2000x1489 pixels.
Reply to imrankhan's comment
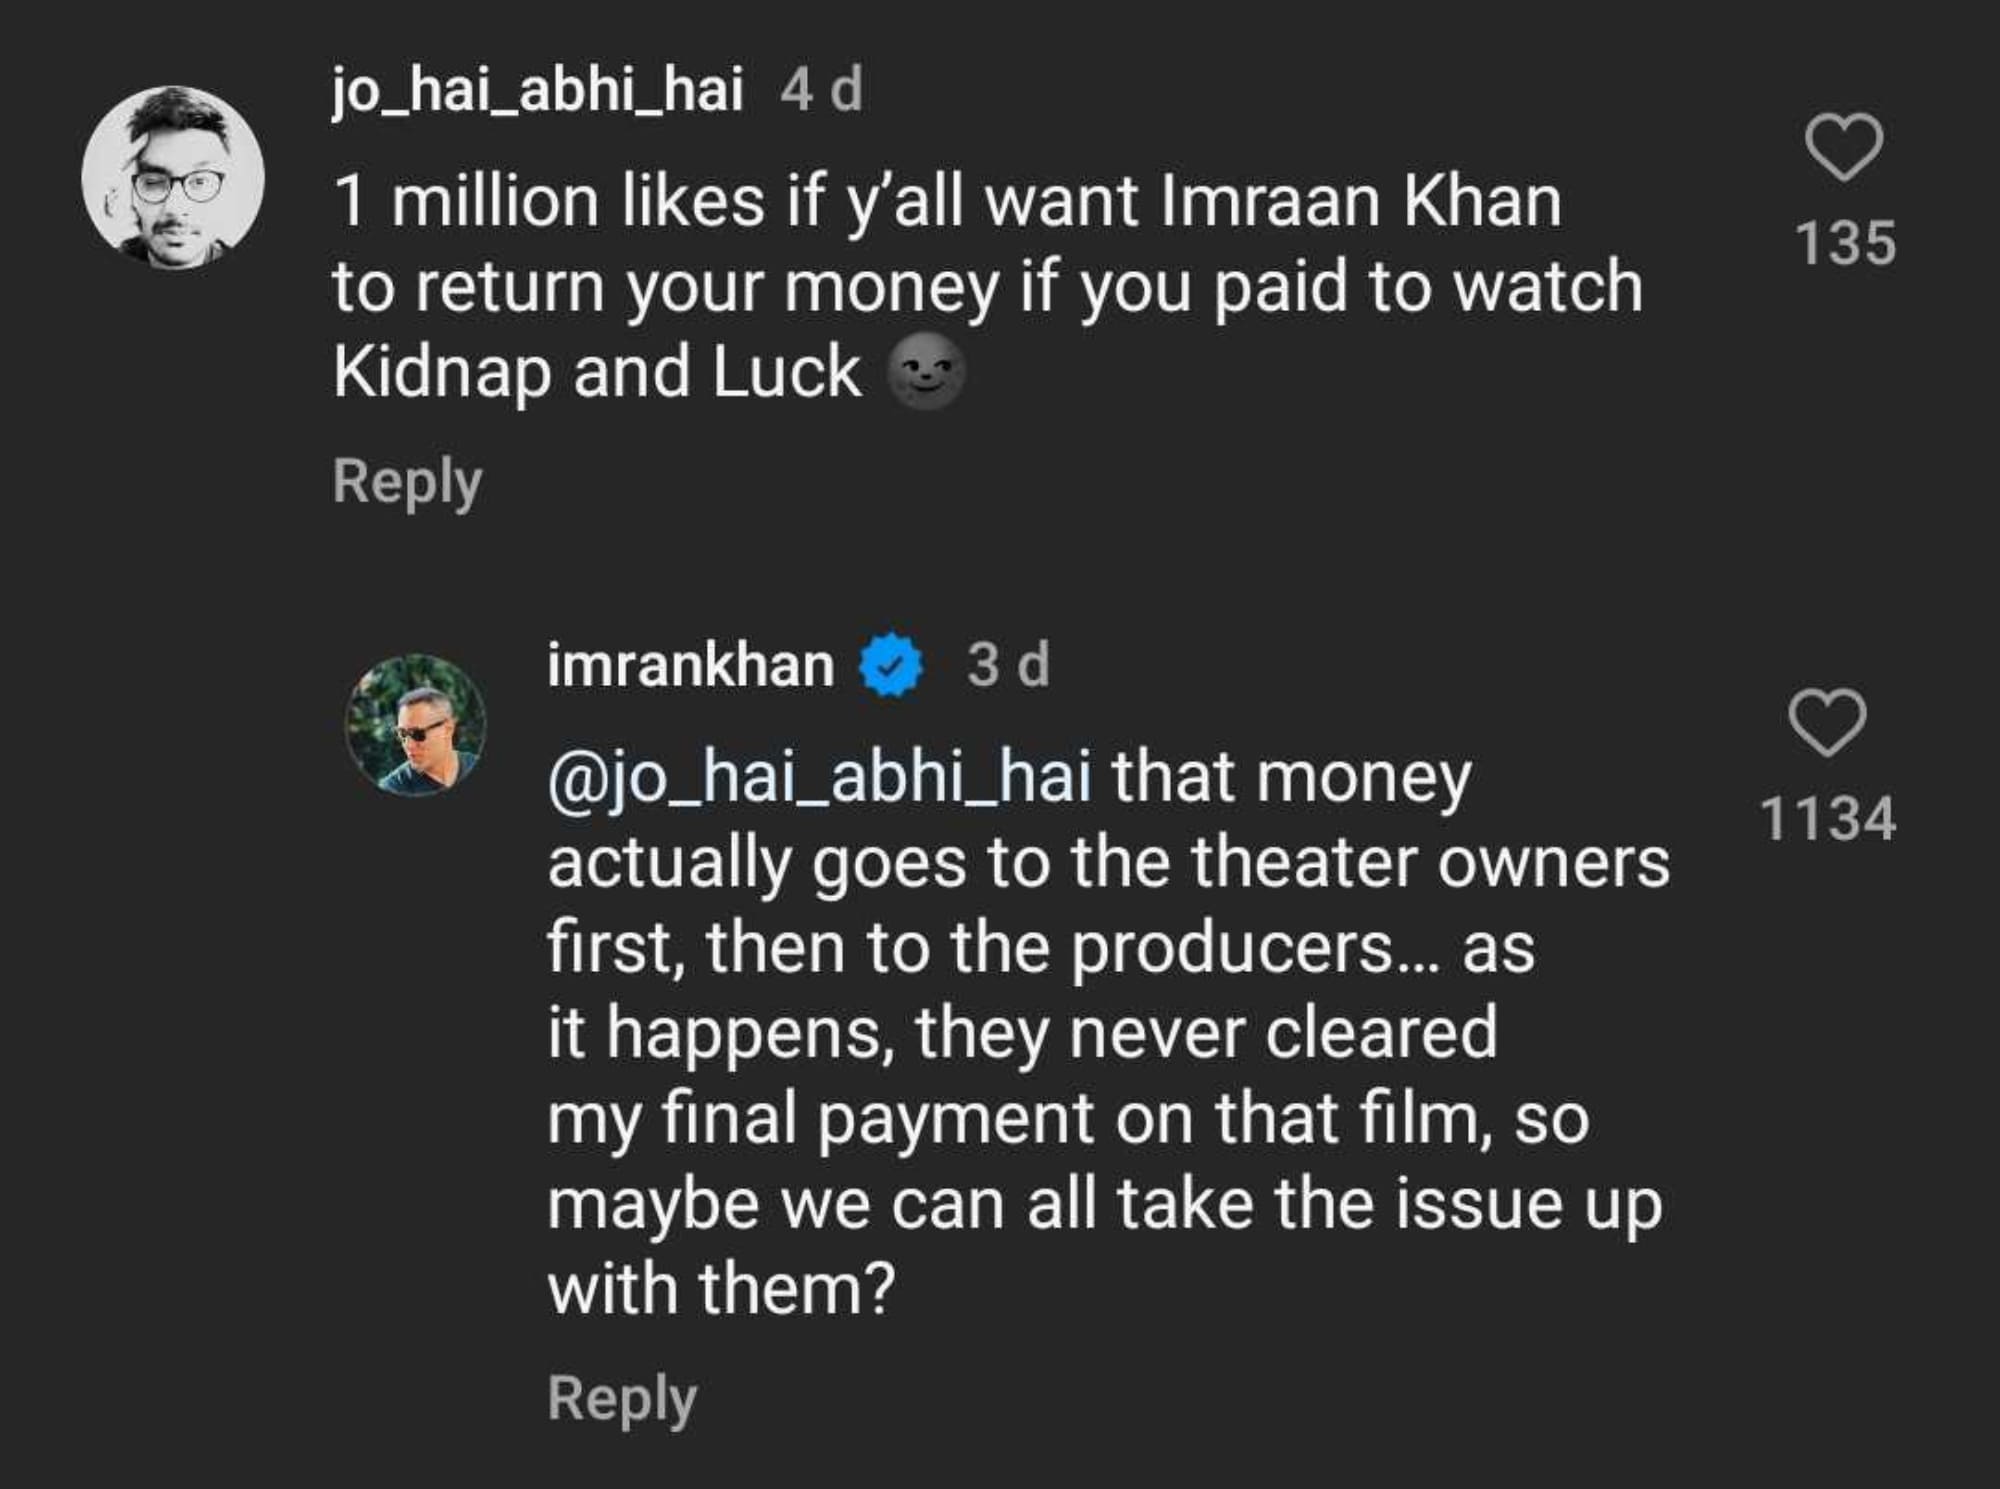pyautogui.click(x=621, y=1397)
